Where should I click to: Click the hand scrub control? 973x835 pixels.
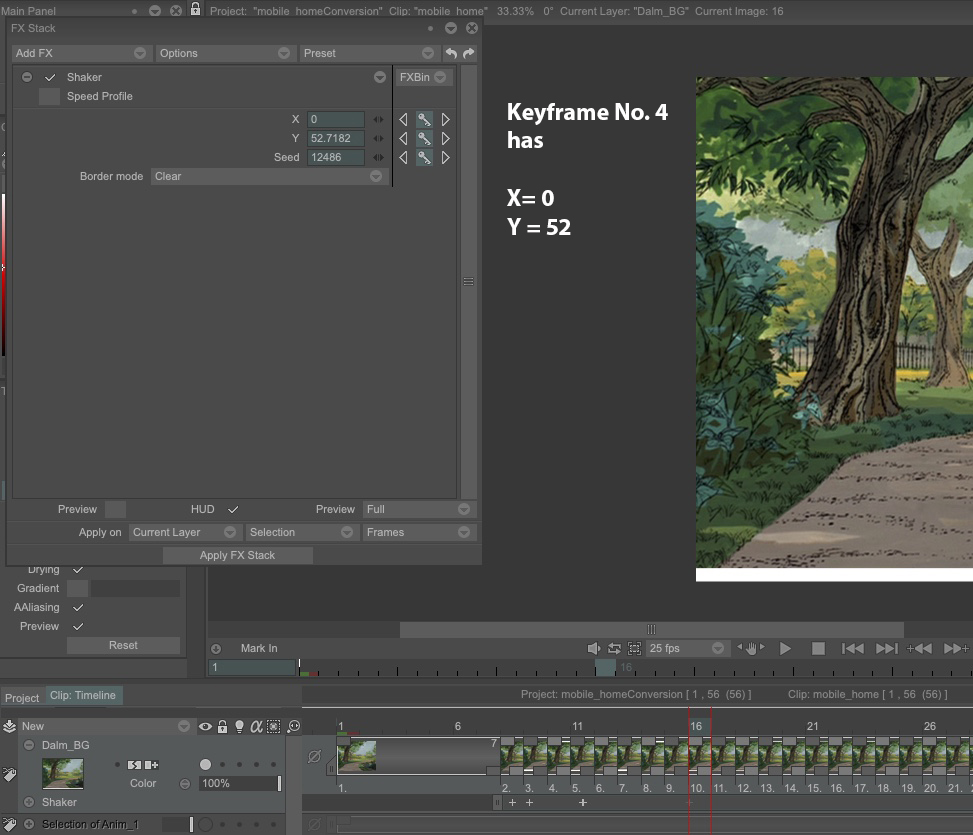[x=751, y=648]
